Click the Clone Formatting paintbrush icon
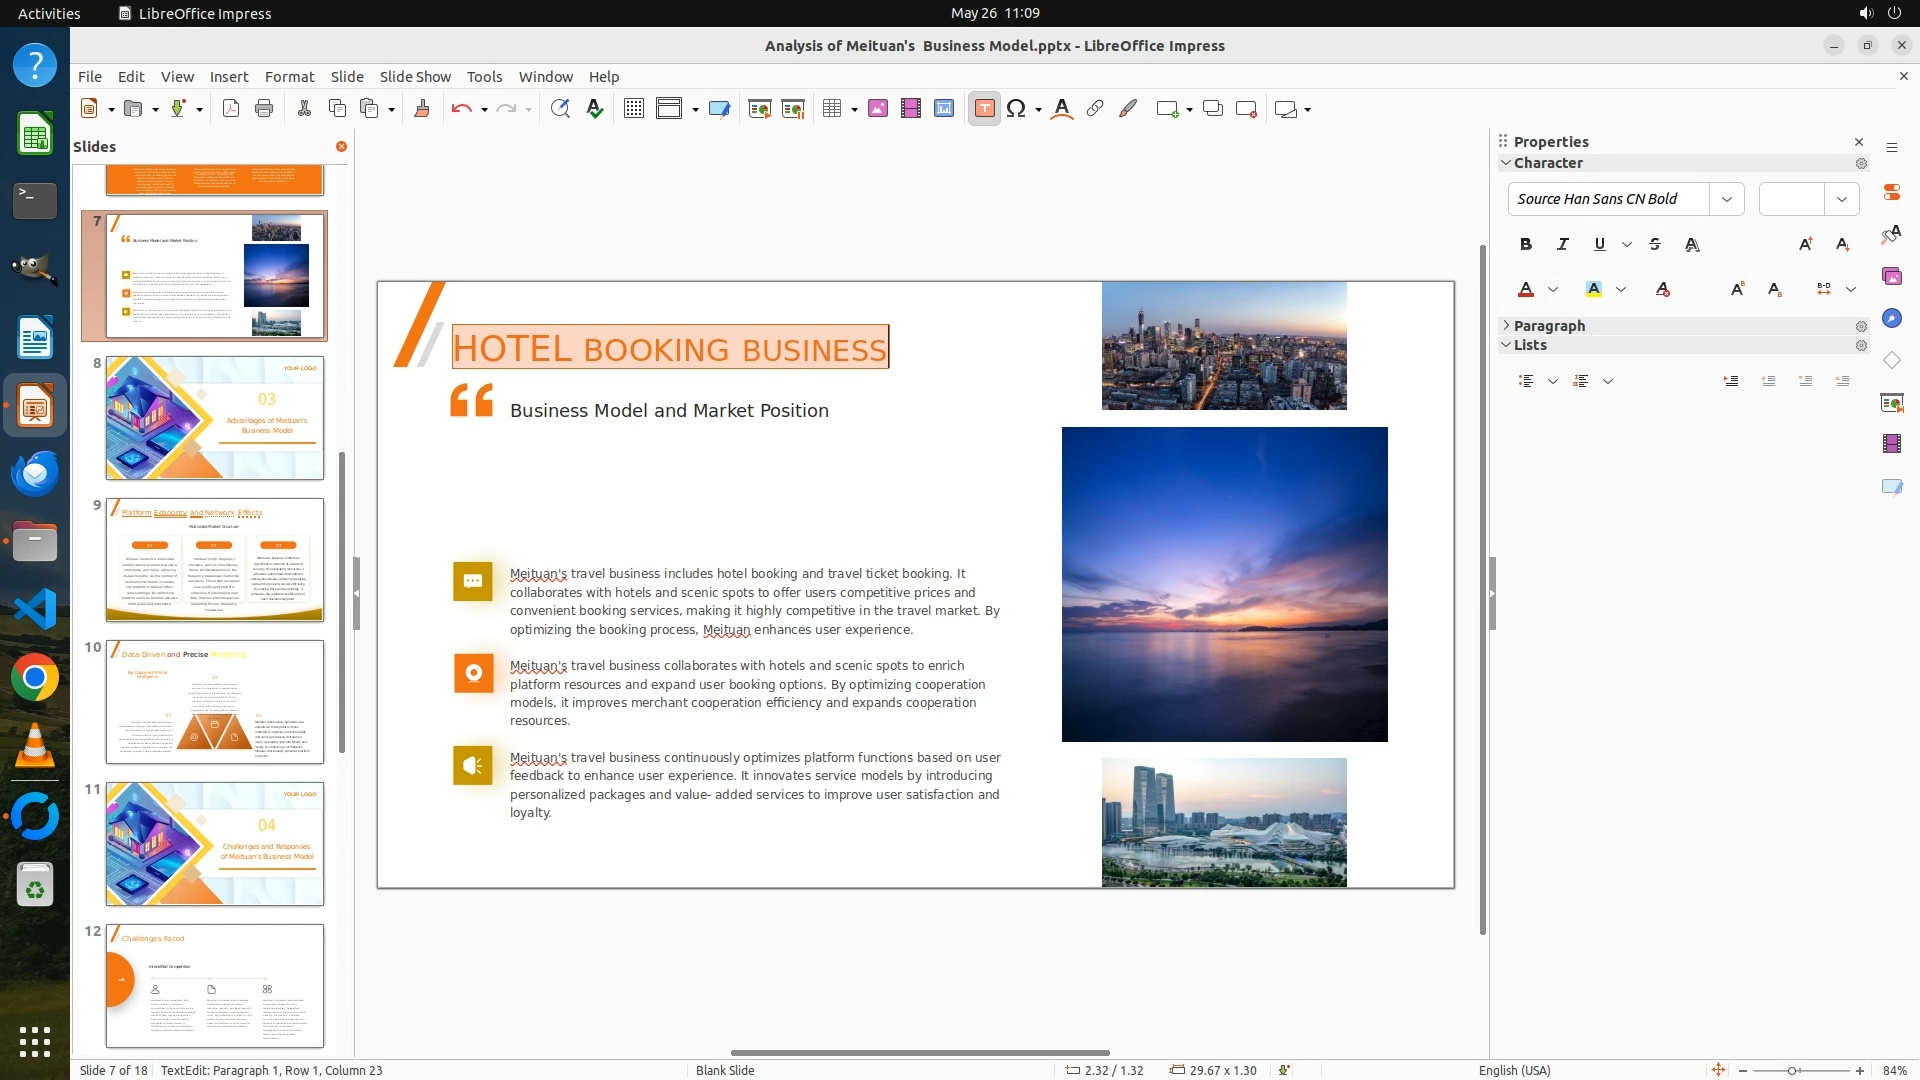The image size is (1920, 1080). click(x=421, y=109)
